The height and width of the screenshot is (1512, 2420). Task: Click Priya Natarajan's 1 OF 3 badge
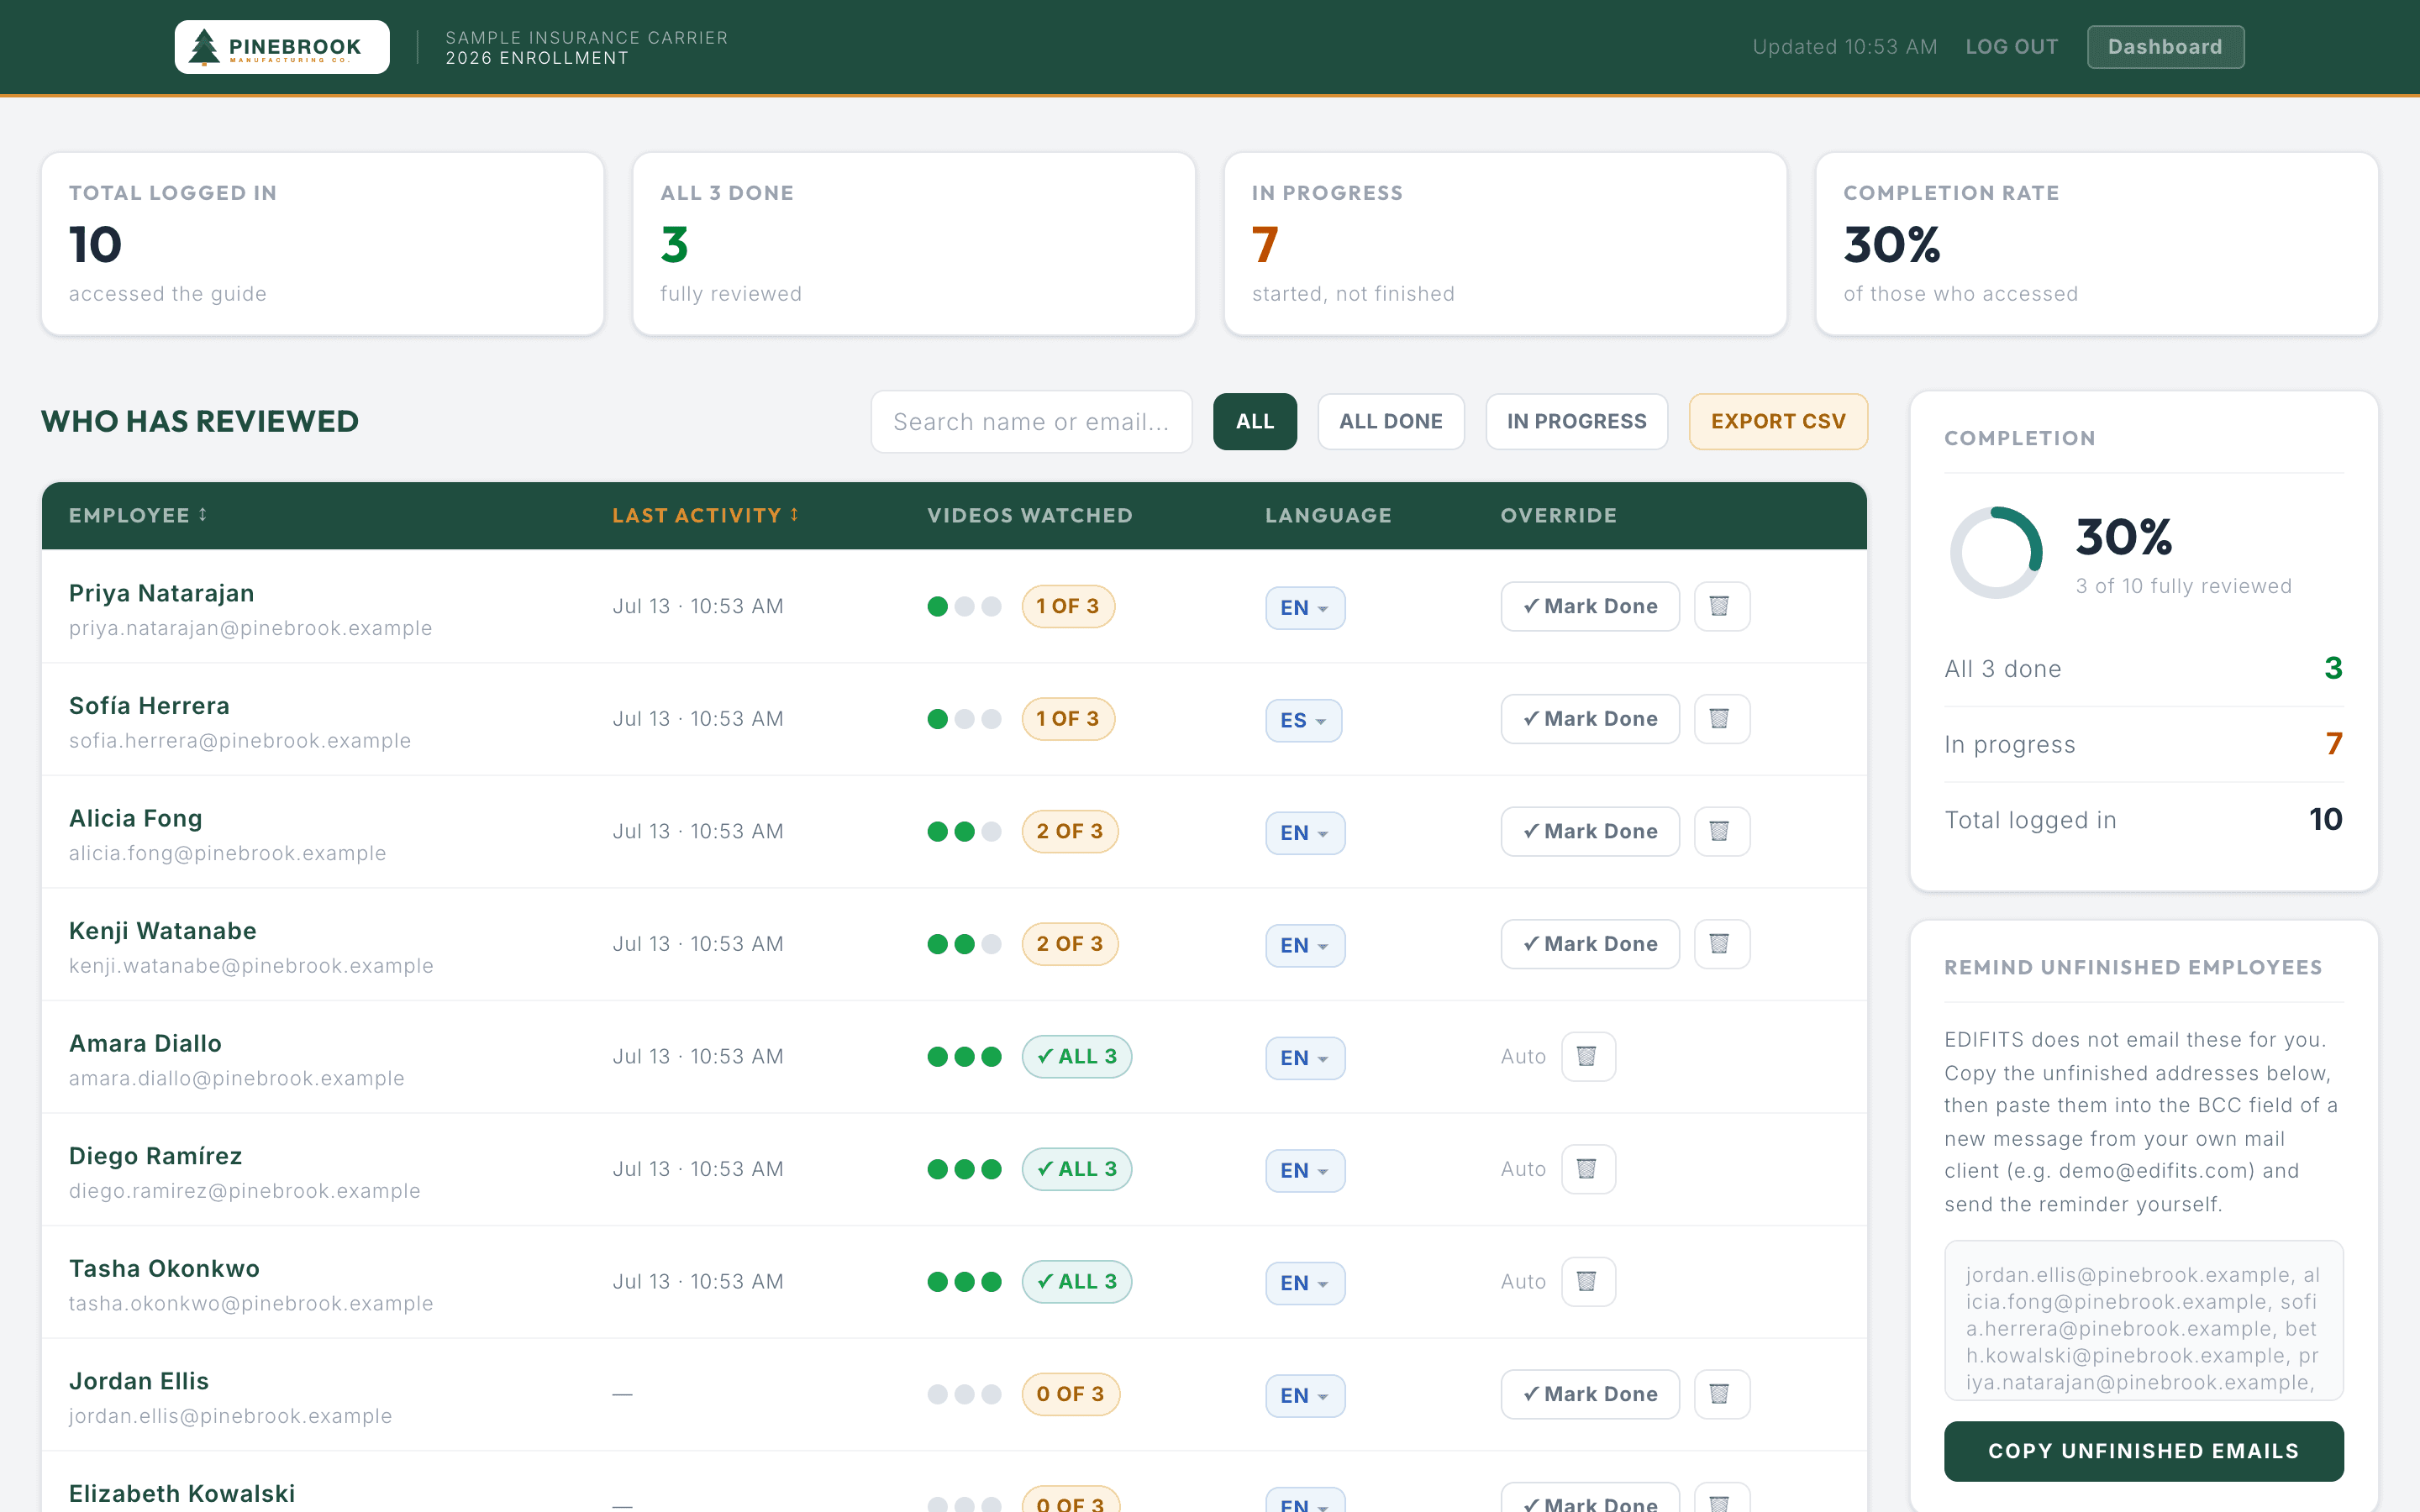[x=1068, y=606]
